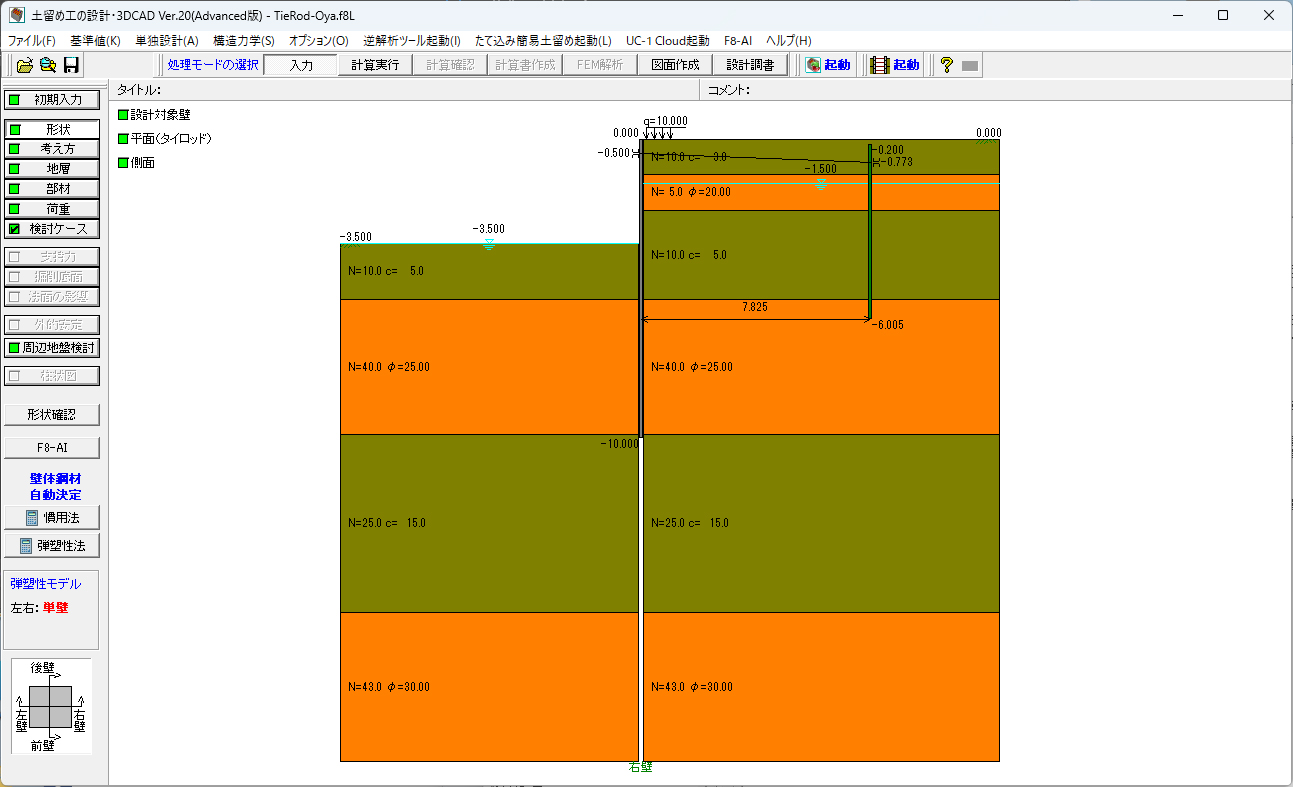Click the wall plan orientation diagram
The width and height of the screenshot is (1293, 787).
51,705
